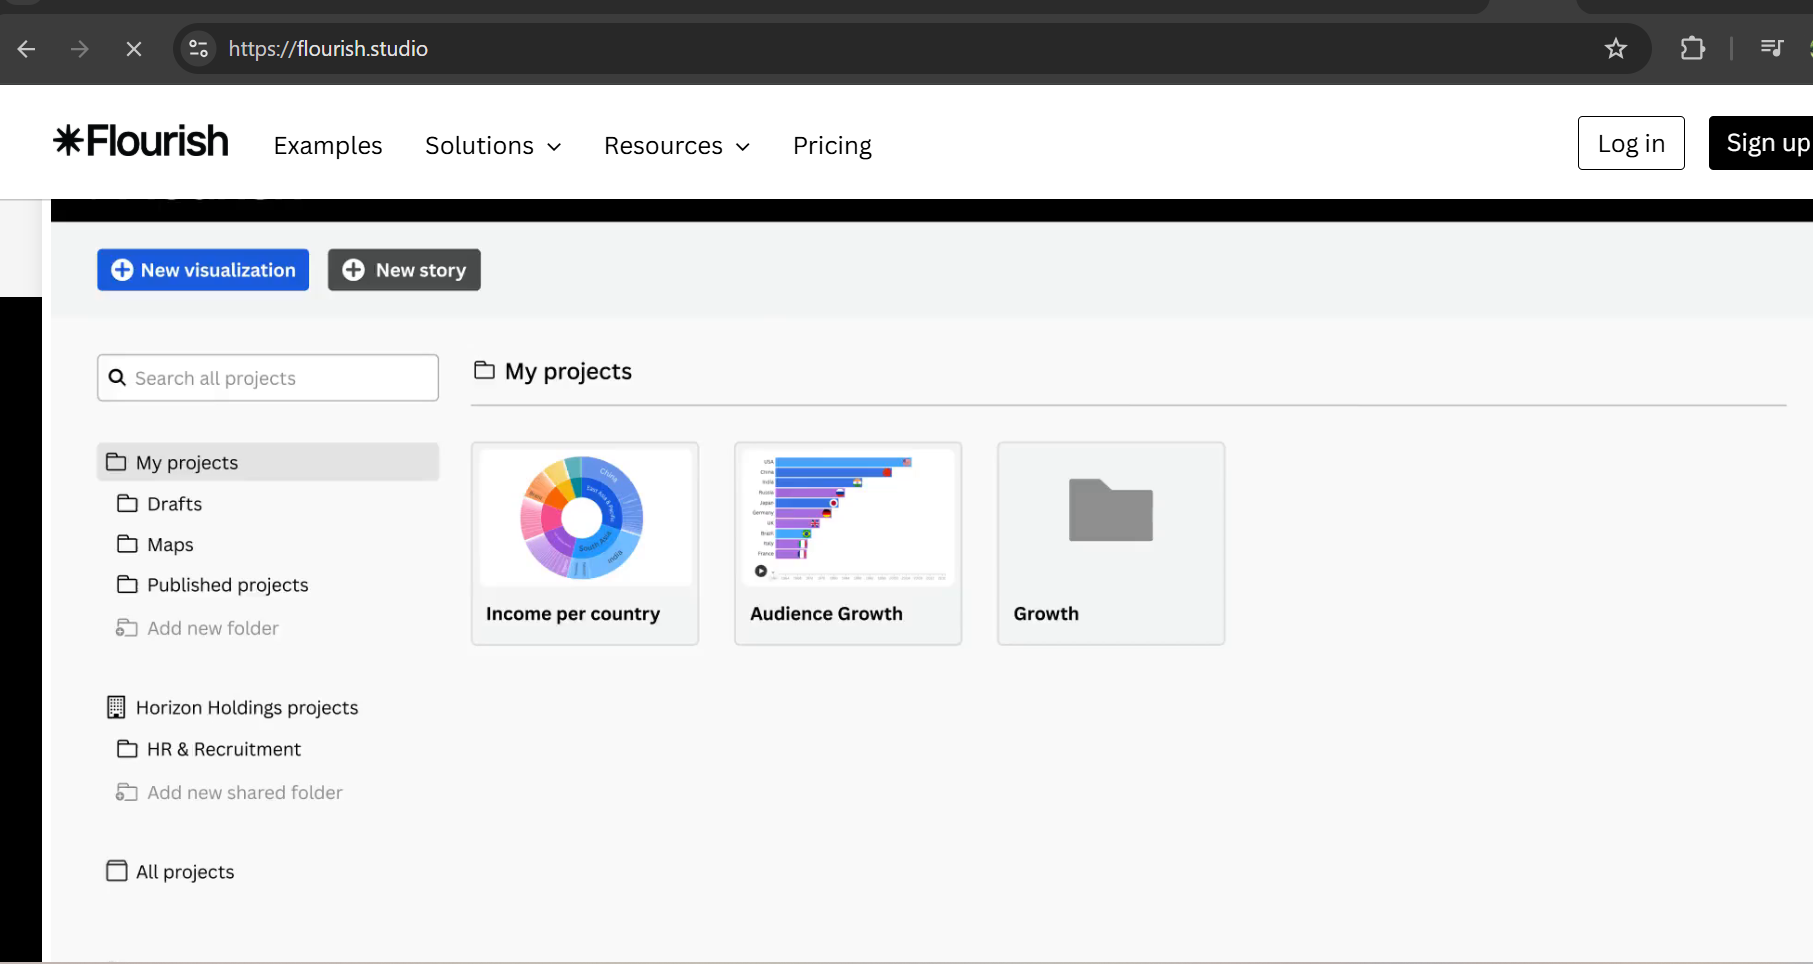
Task: Click the gray folder icon on Growth card
Action: tap(1111, 510)
